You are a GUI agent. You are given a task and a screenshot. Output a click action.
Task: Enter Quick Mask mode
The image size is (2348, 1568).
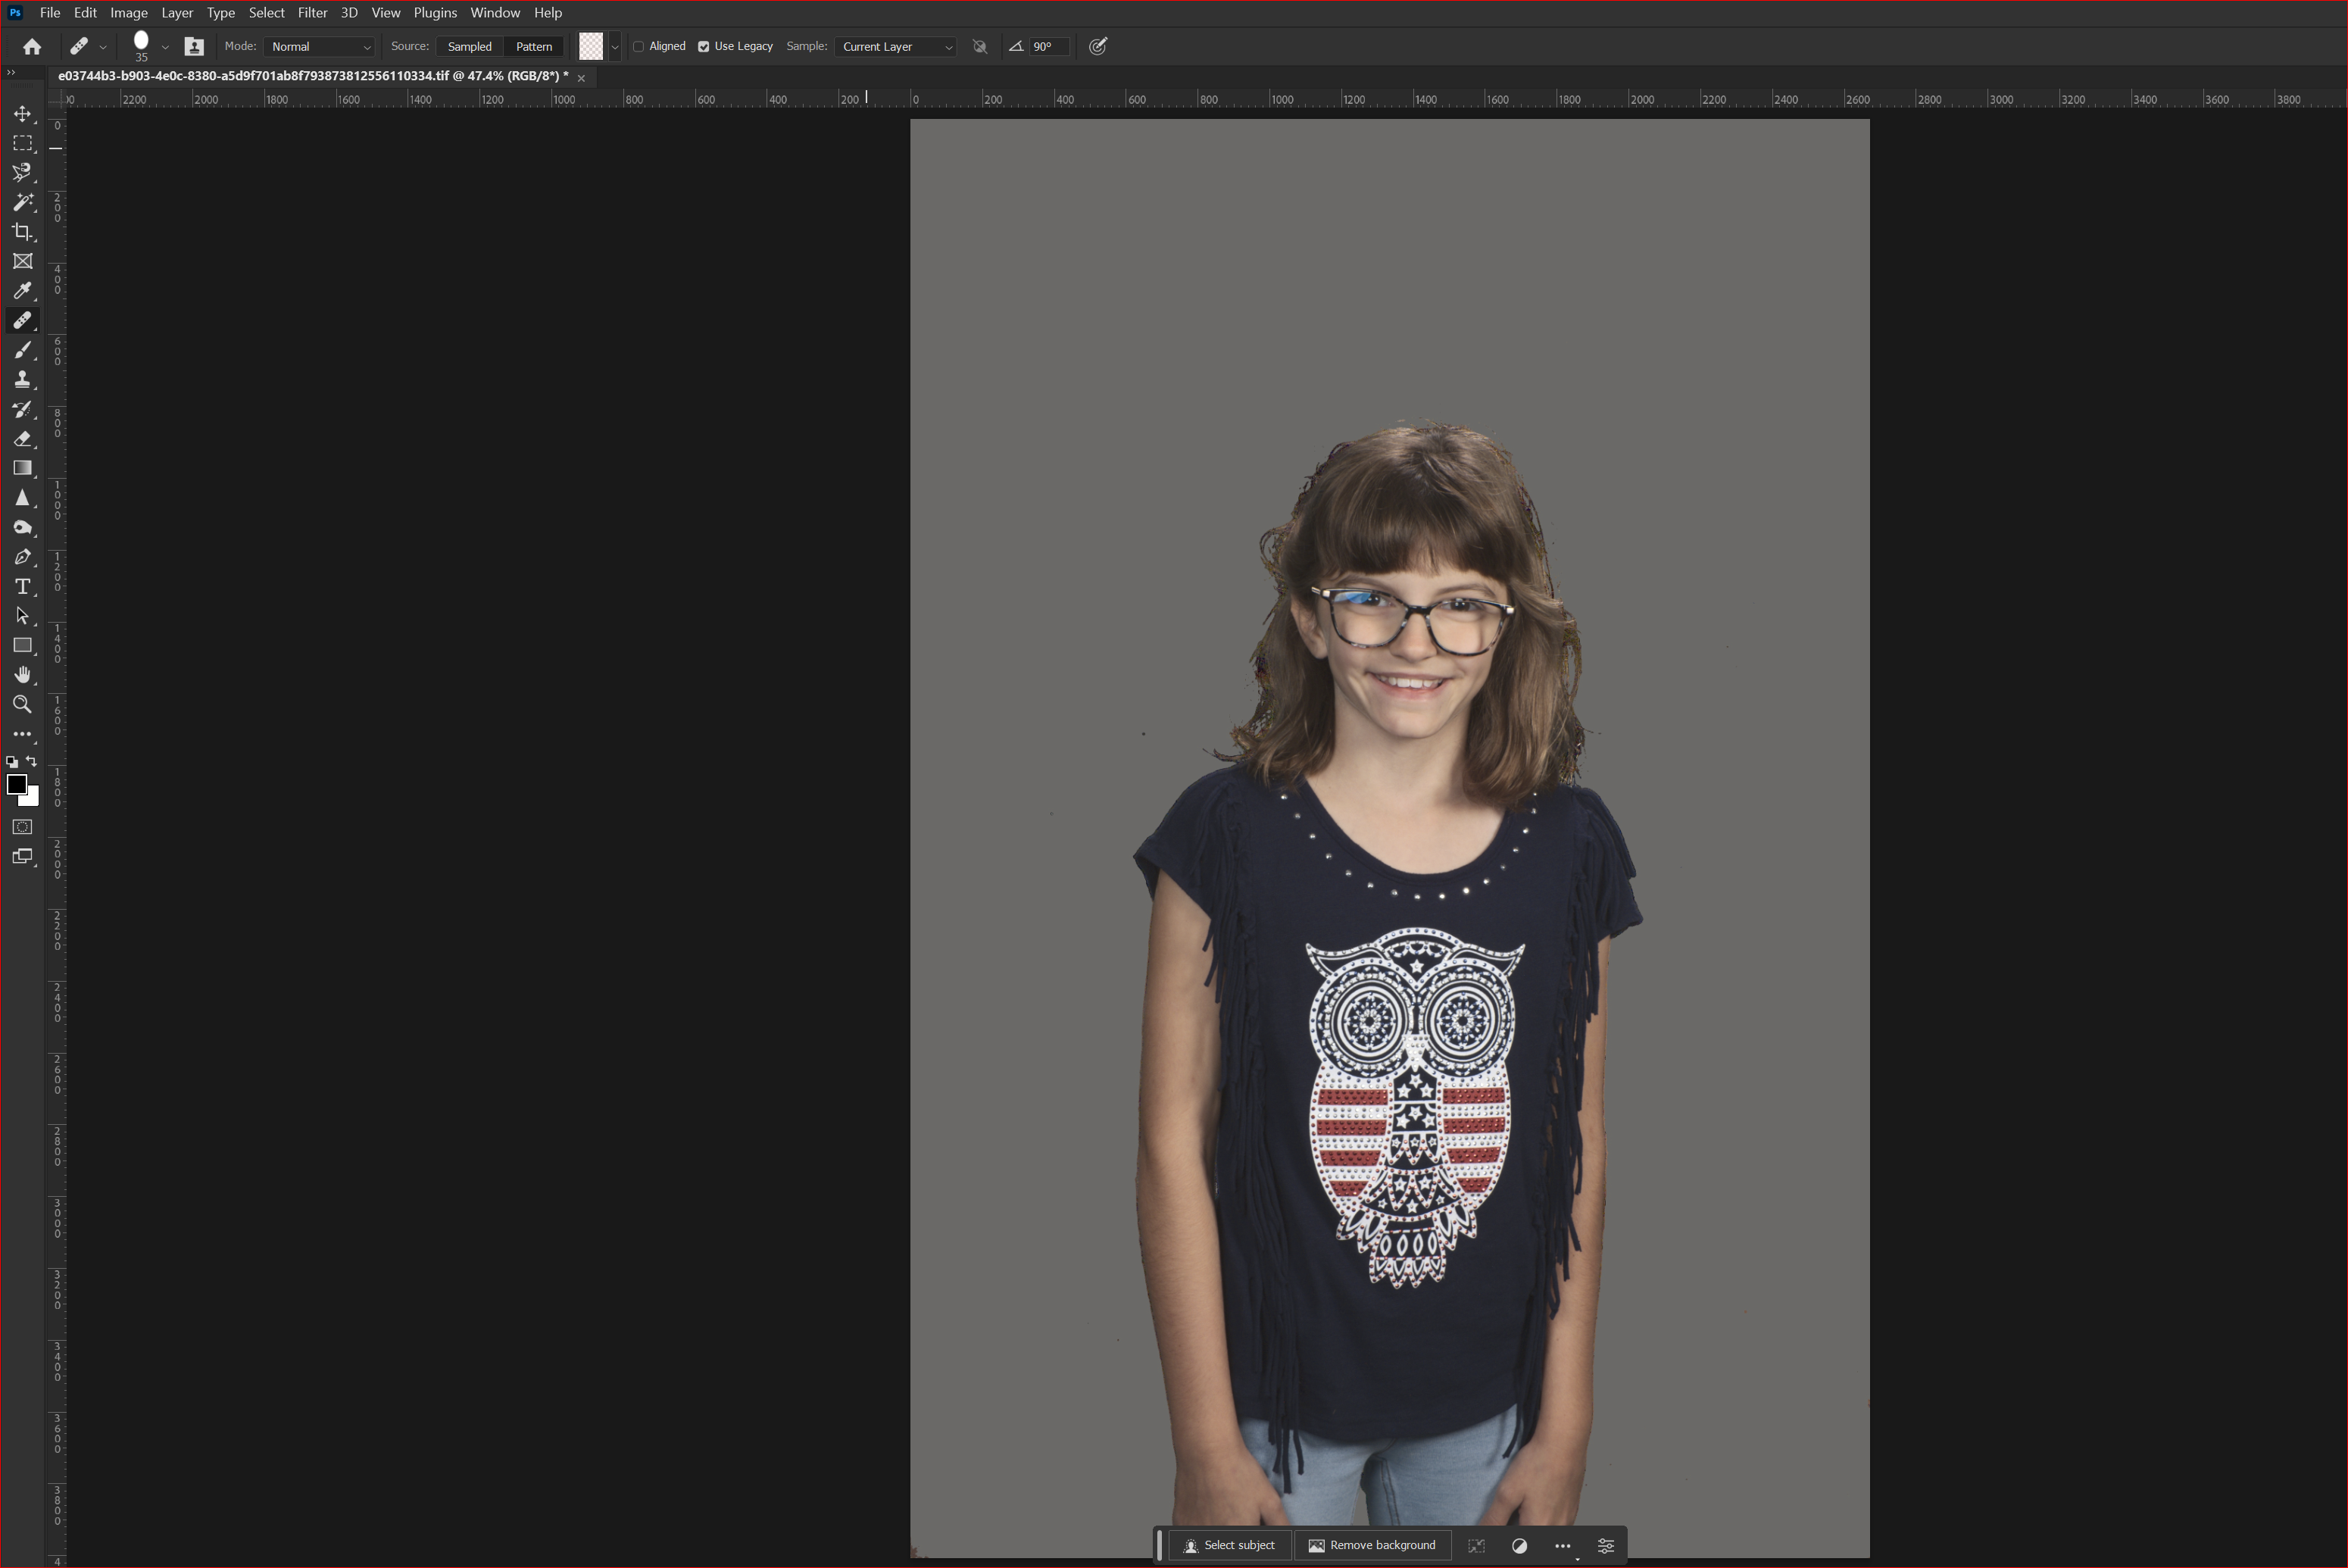point(22,827)
